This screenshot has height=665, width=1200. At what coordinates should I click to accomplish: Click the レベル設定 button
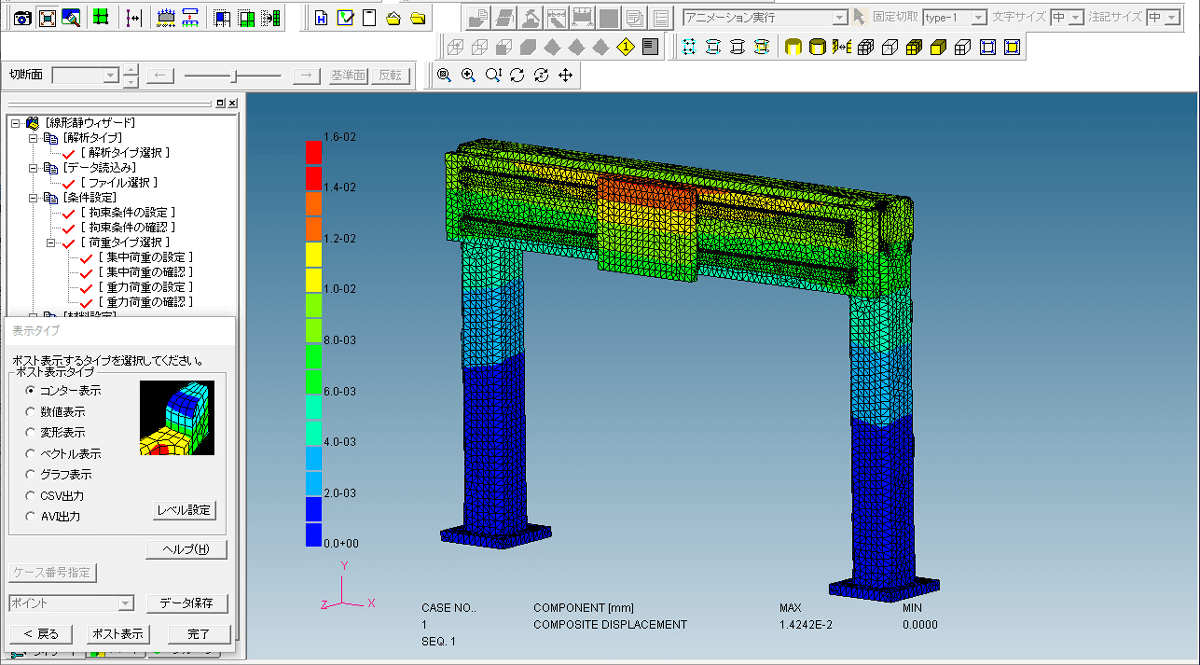[x=185, y=510]
